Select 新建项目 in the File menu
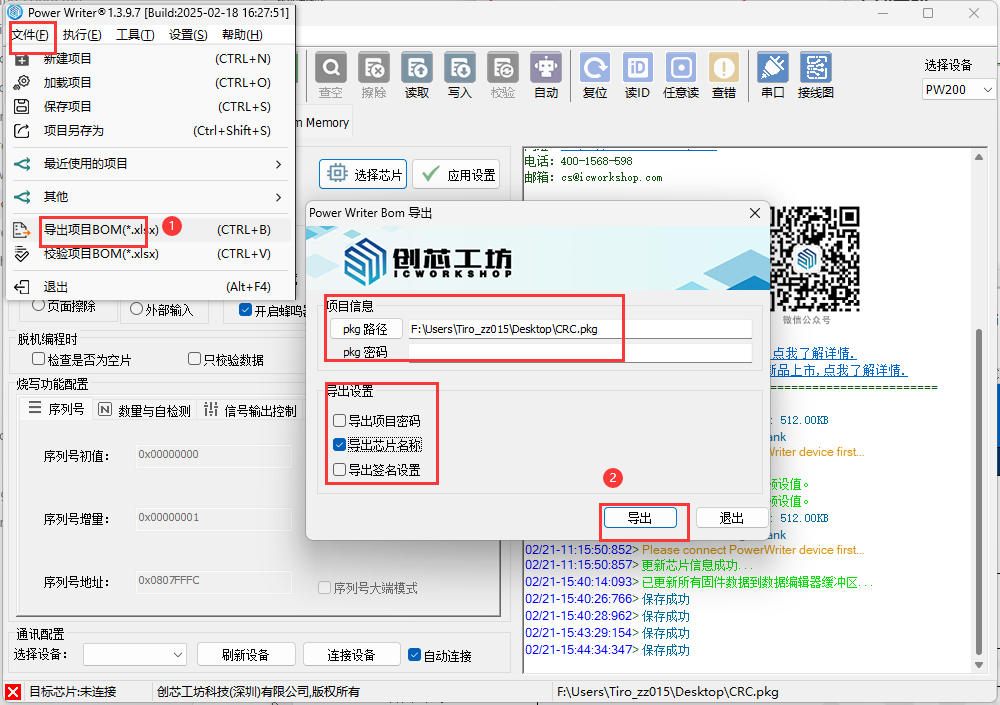 click(x=151, y=59)
